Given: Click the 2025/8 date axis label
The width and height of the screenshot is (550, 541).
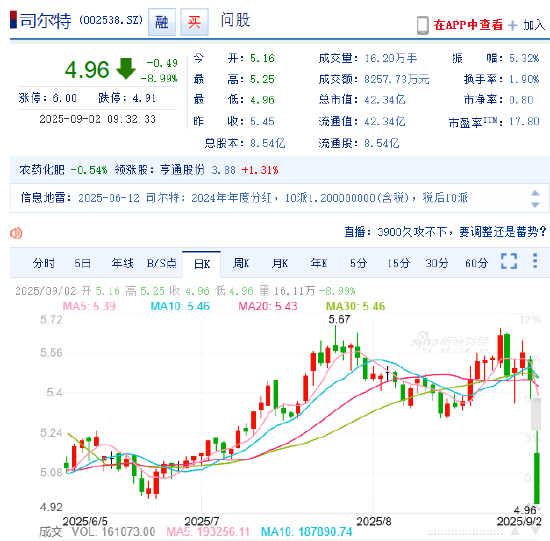Looking at the screenshot, I should [374, 521].
